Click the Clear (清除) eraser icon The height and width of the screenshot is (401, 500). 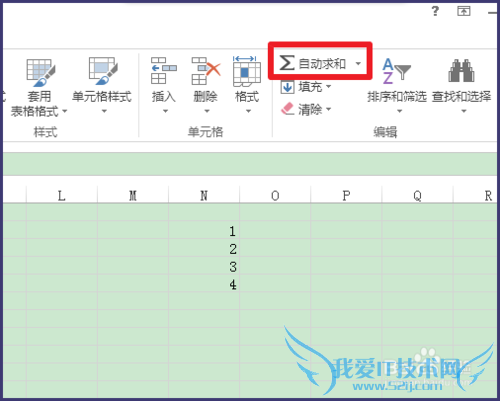click(287, 109)
